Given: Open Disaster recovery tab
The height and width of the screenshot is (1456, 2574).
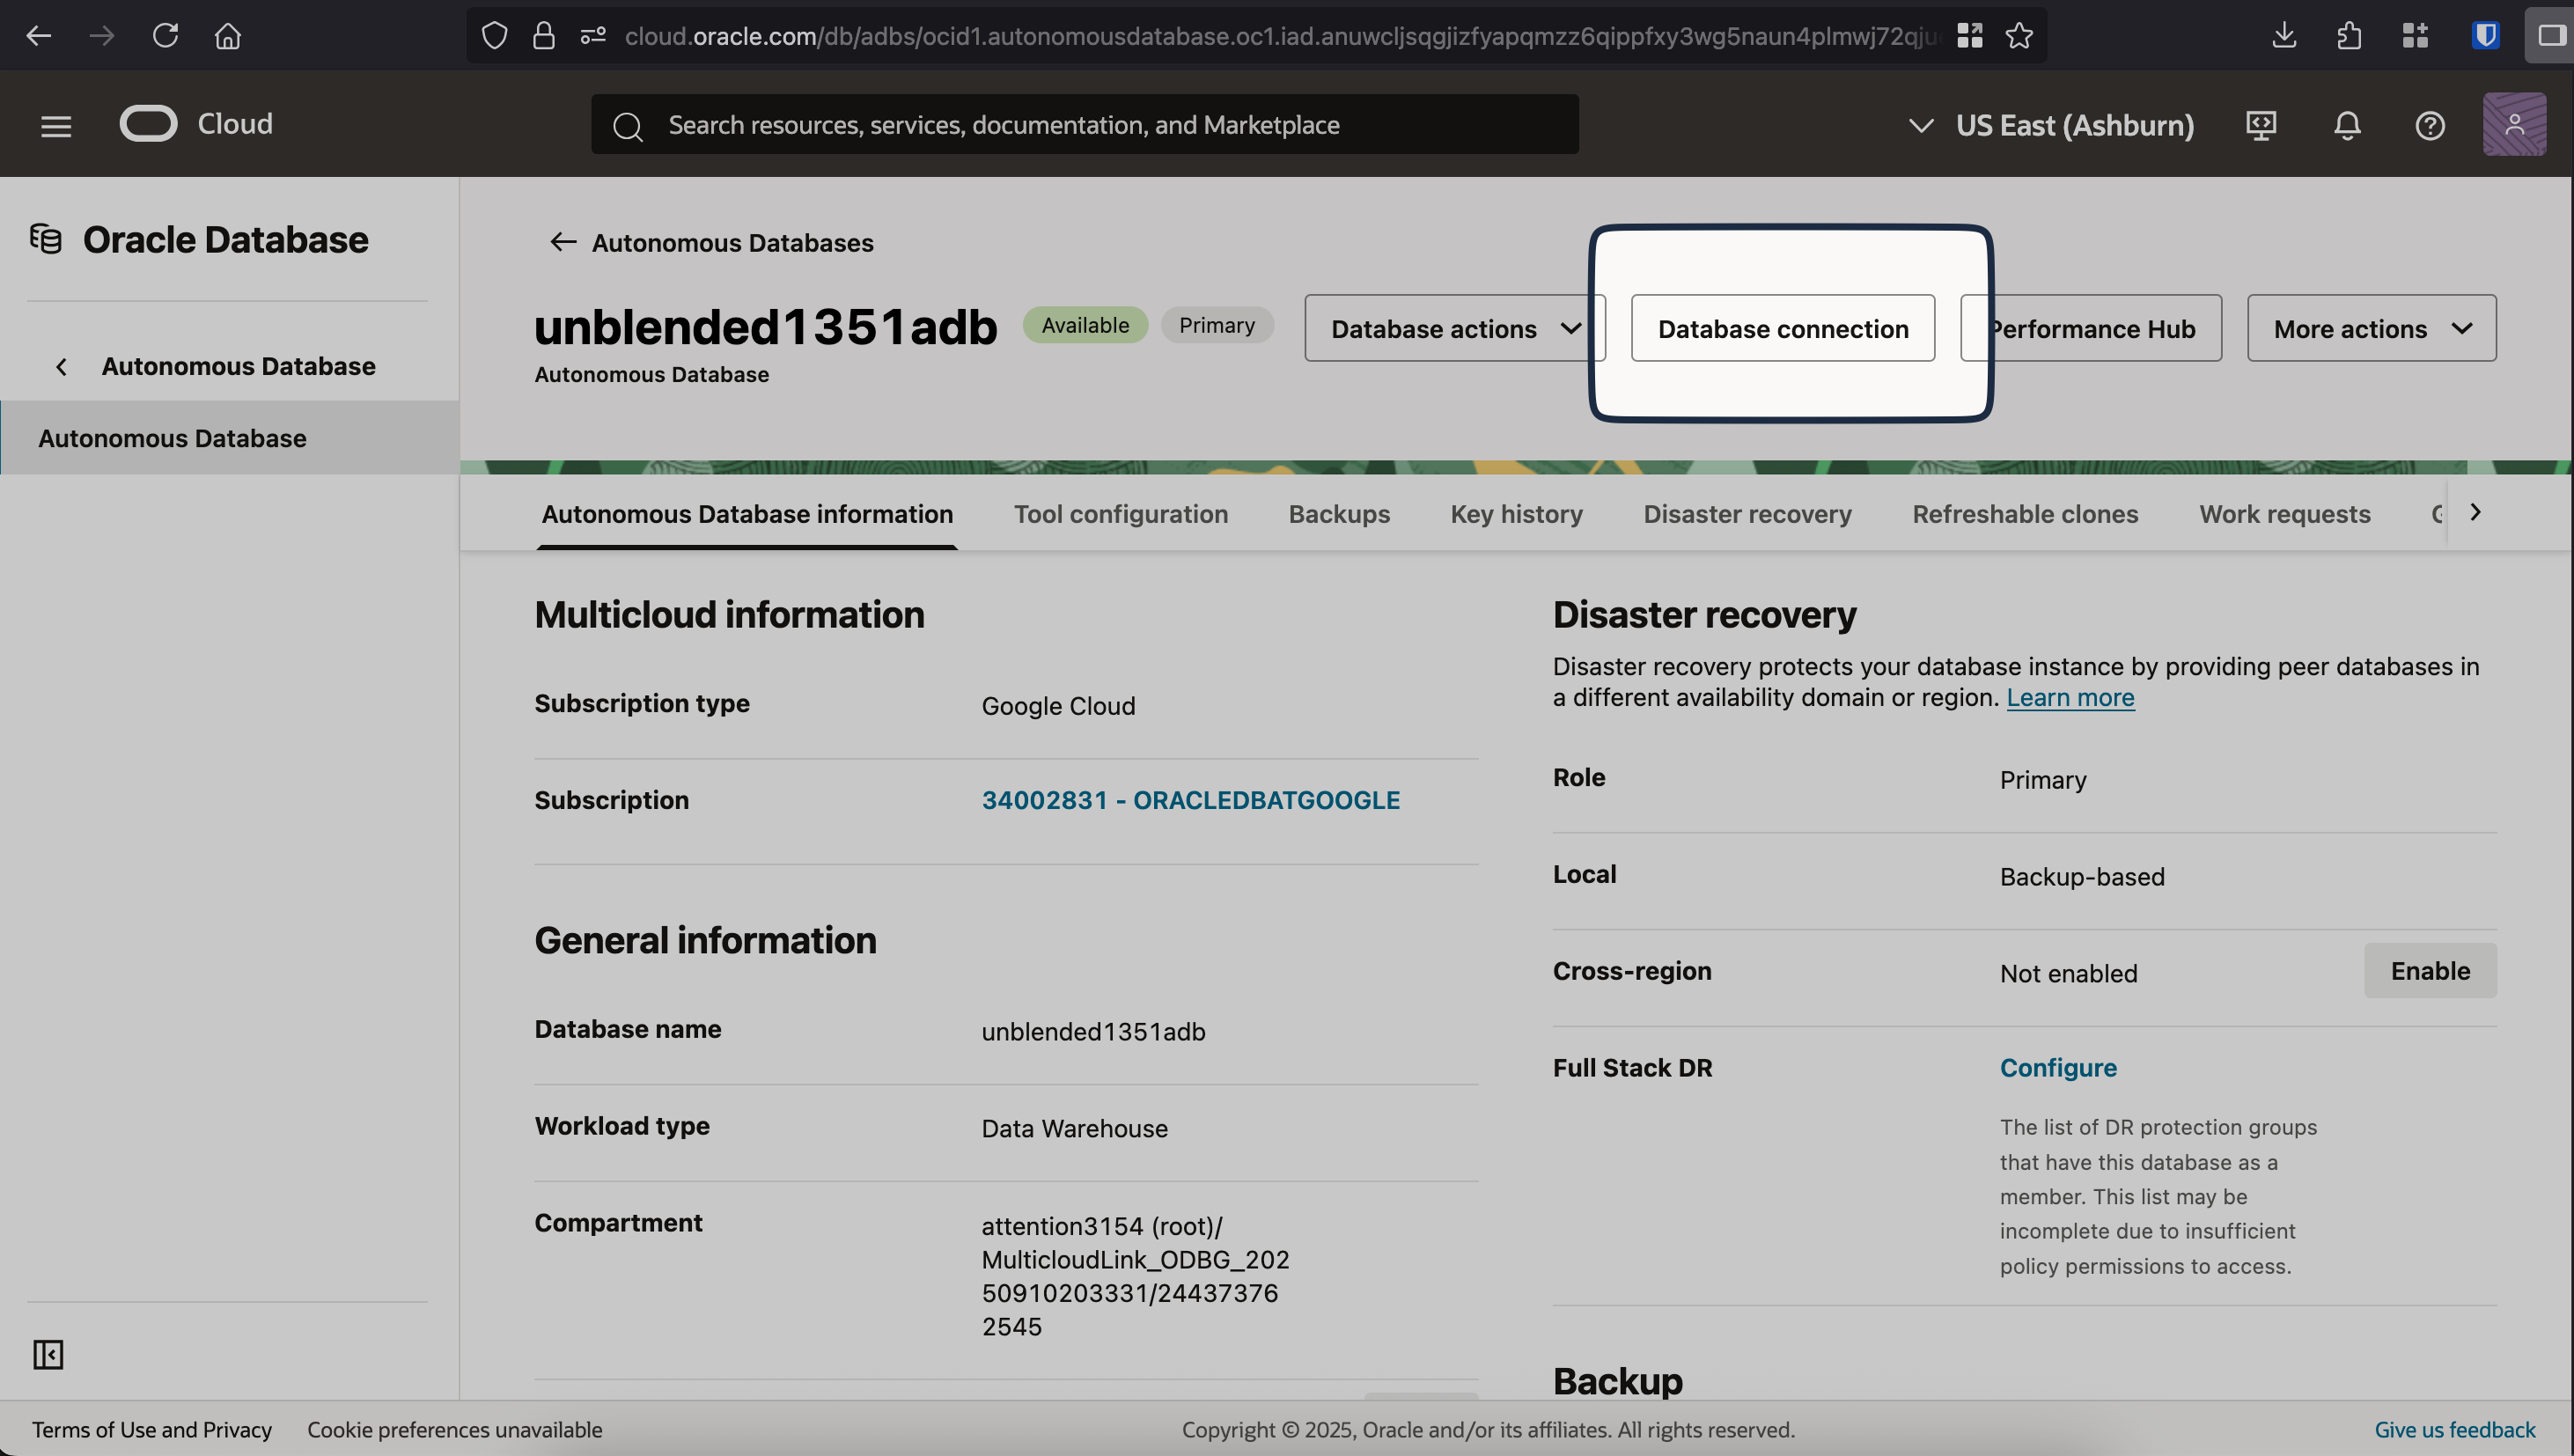Looking at the screenshot, I should [1747, 514].
